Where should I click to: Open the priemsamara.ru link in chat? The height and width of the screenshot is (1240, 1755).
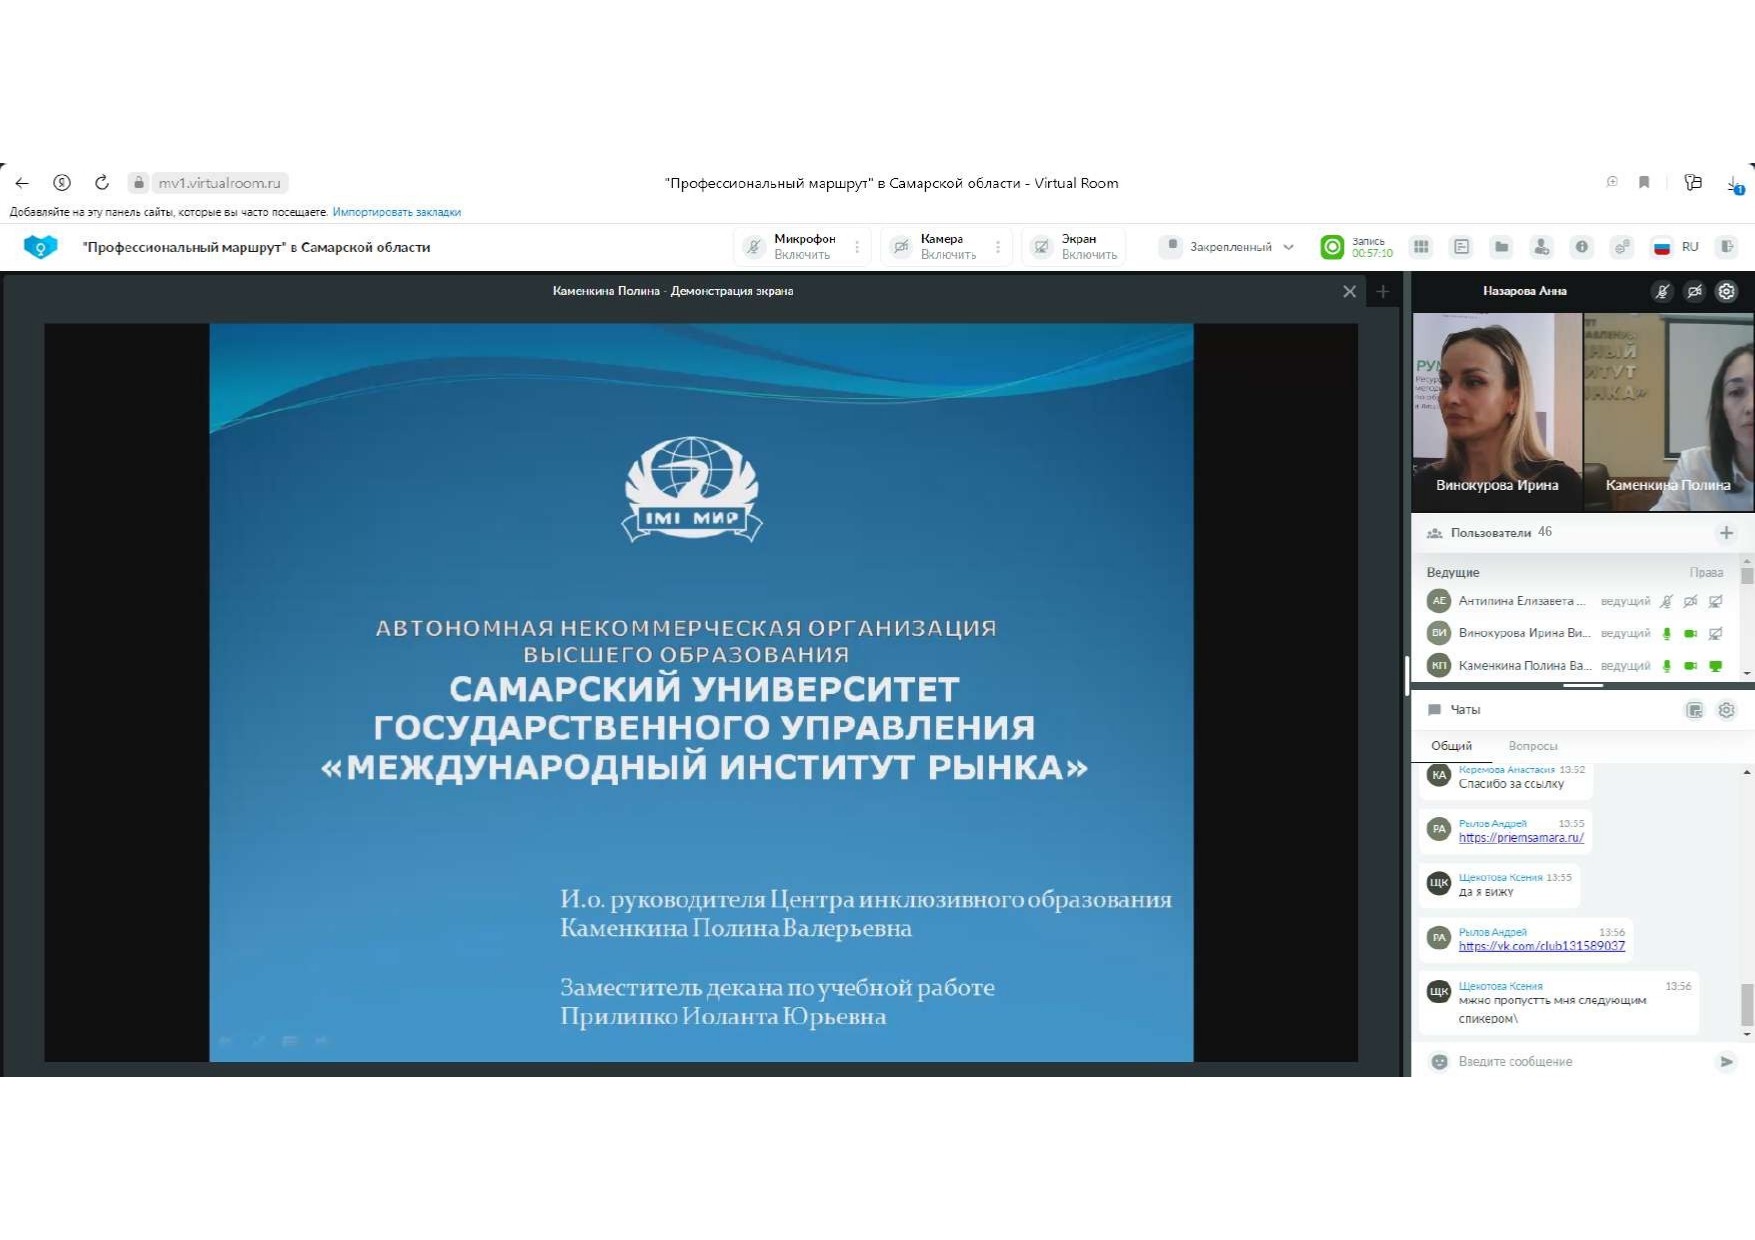pyautogui.click(x=1520, y=838)
